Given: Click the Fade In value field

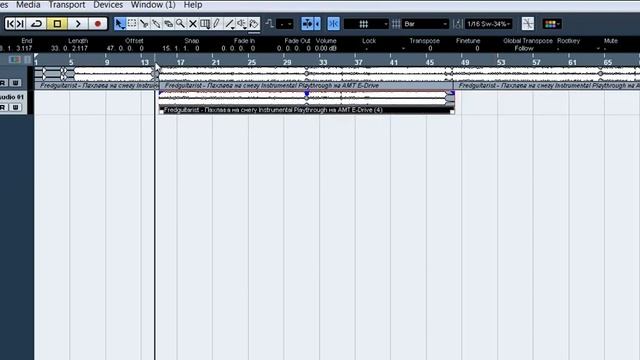Looking at the screenshot, I should point(238,48).
